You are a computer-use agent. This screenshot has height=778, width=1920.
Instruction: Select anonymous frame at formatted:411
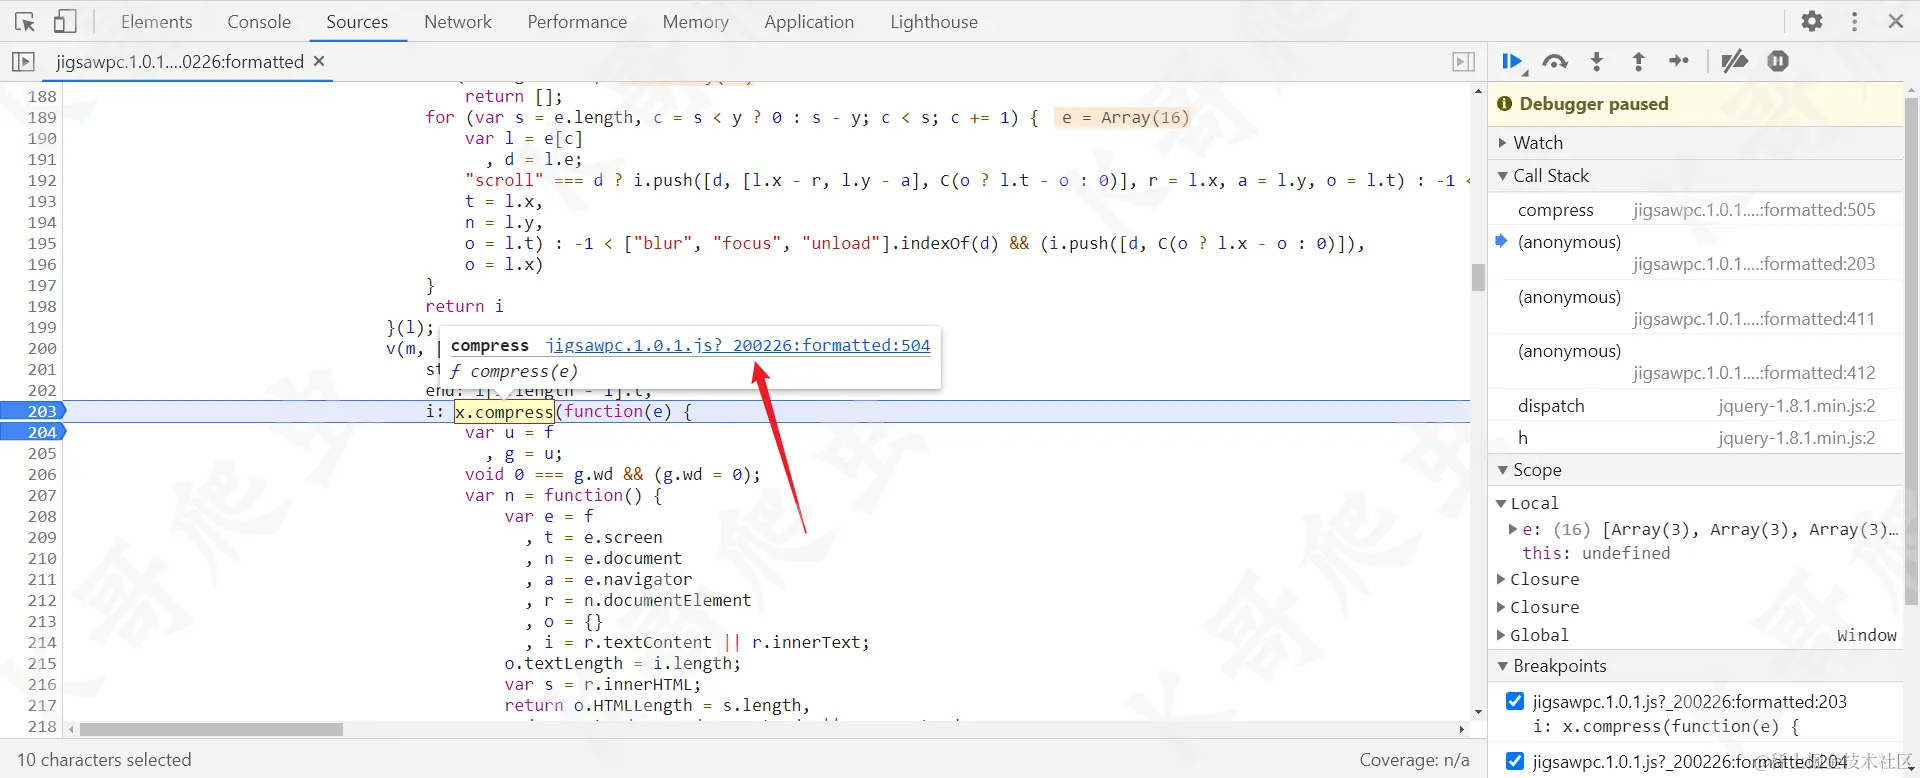pos(1696,308)
